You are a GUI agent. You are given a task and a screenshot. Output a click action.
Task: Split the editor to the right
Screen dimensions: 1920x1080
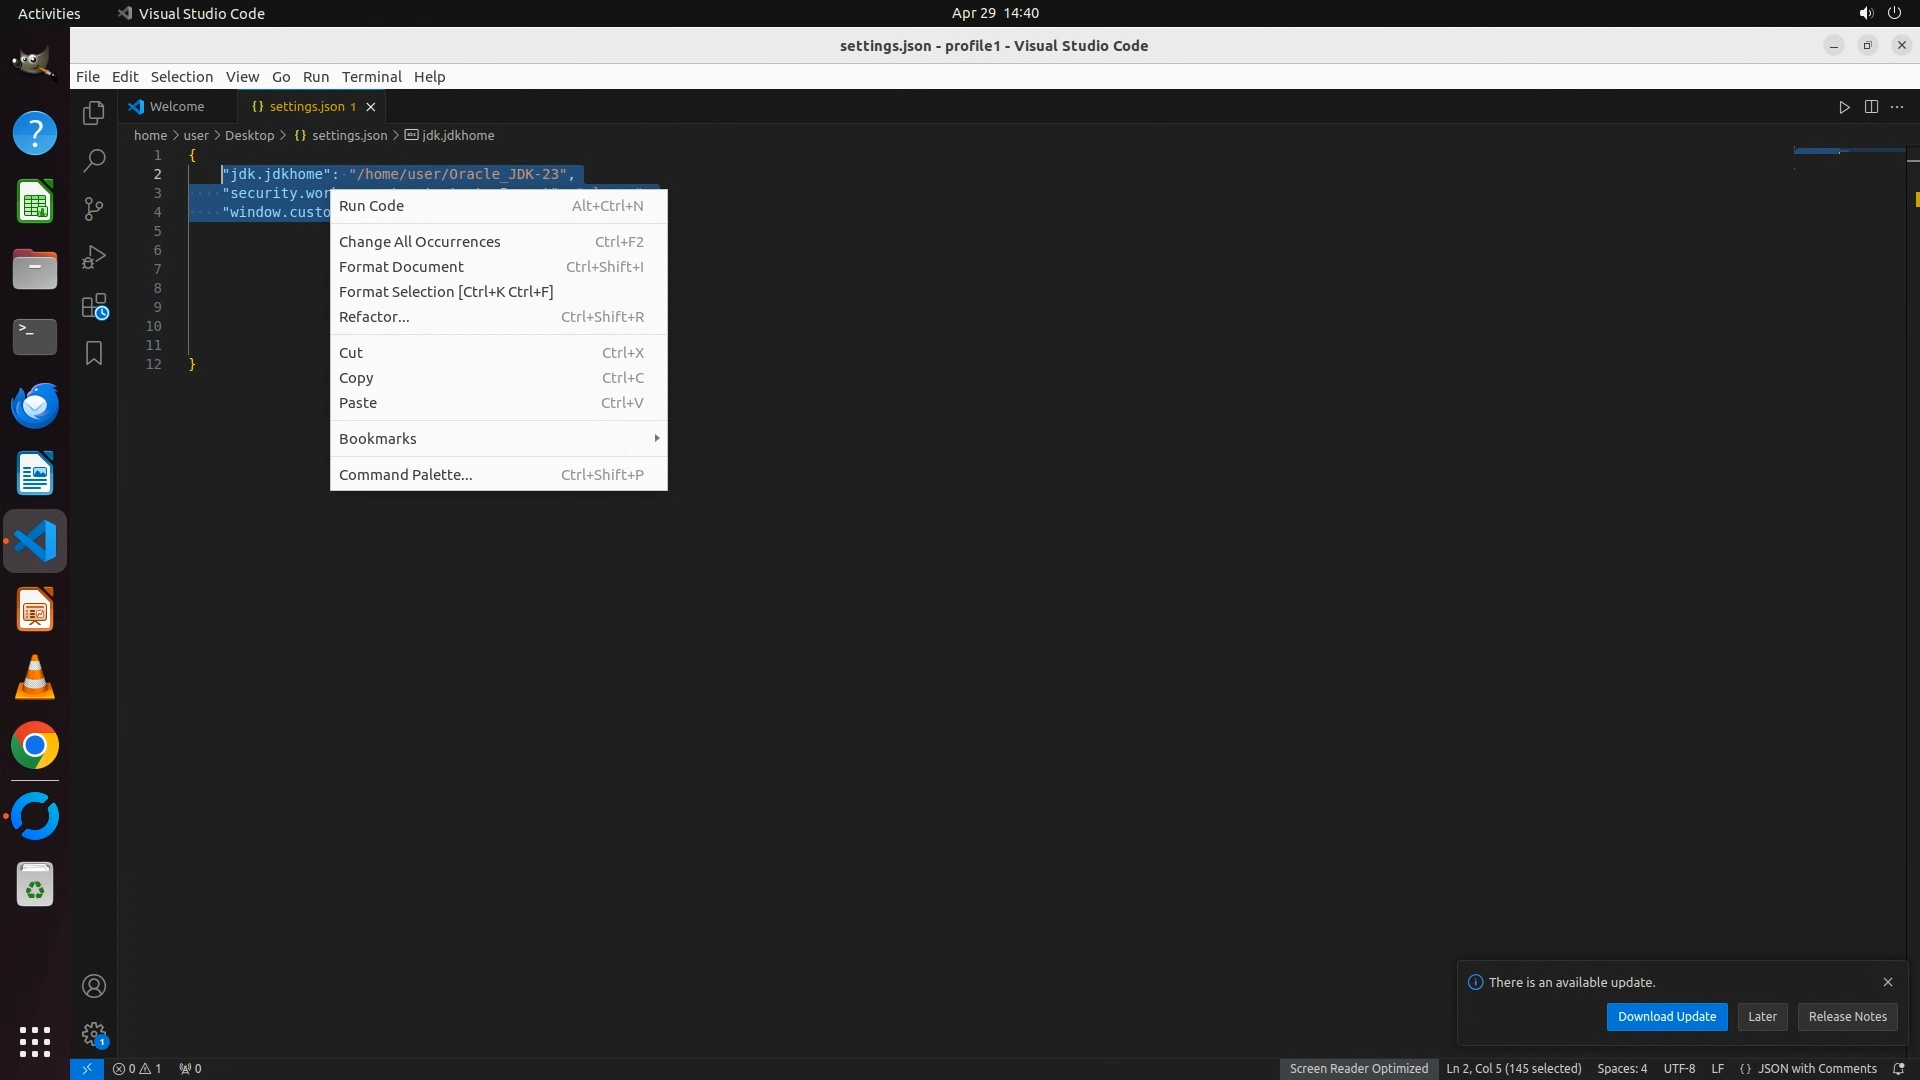1871,107
